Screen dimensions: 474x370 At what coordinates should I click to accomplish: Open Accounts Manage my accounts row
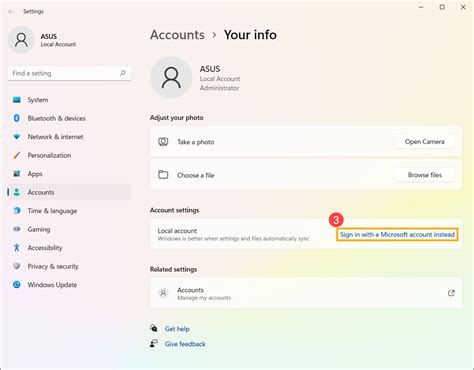click(306, 293)
